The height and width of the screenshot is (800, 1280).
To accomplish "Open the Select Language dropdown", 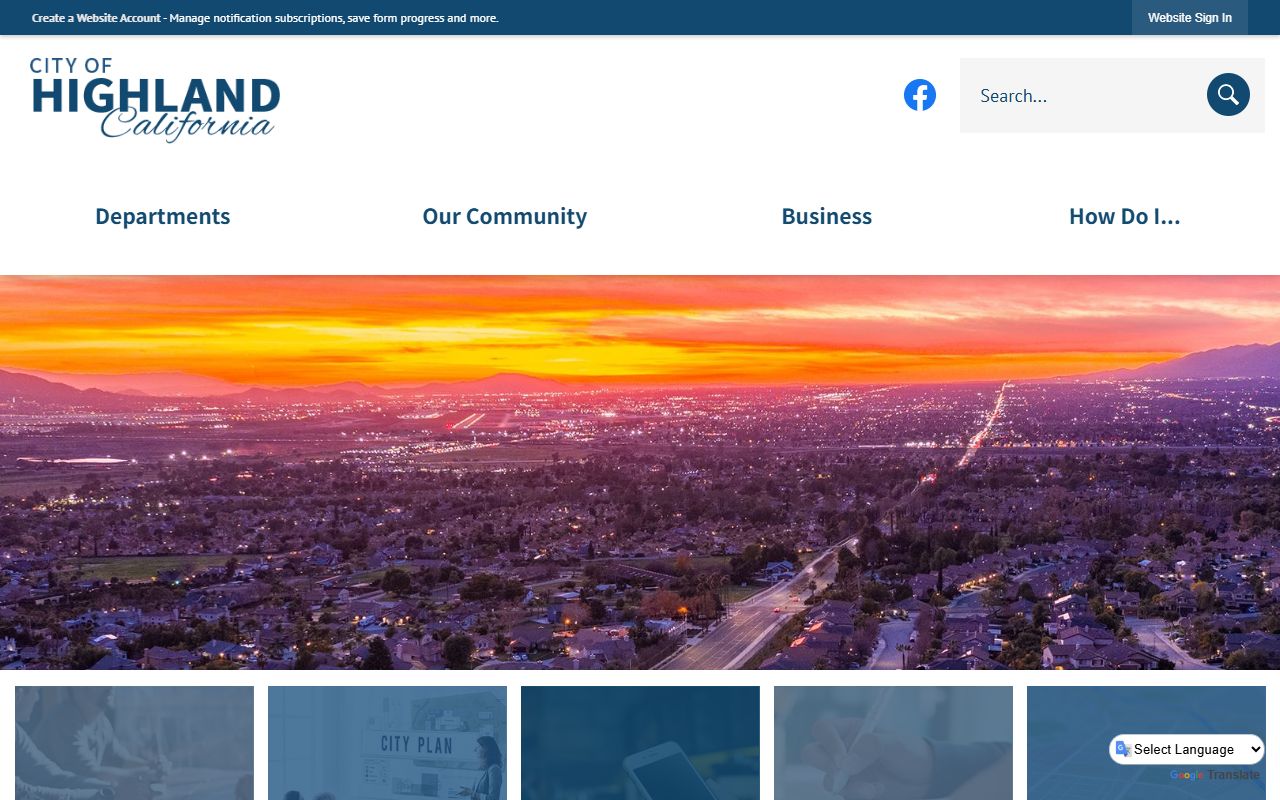I will [1187, 749].
